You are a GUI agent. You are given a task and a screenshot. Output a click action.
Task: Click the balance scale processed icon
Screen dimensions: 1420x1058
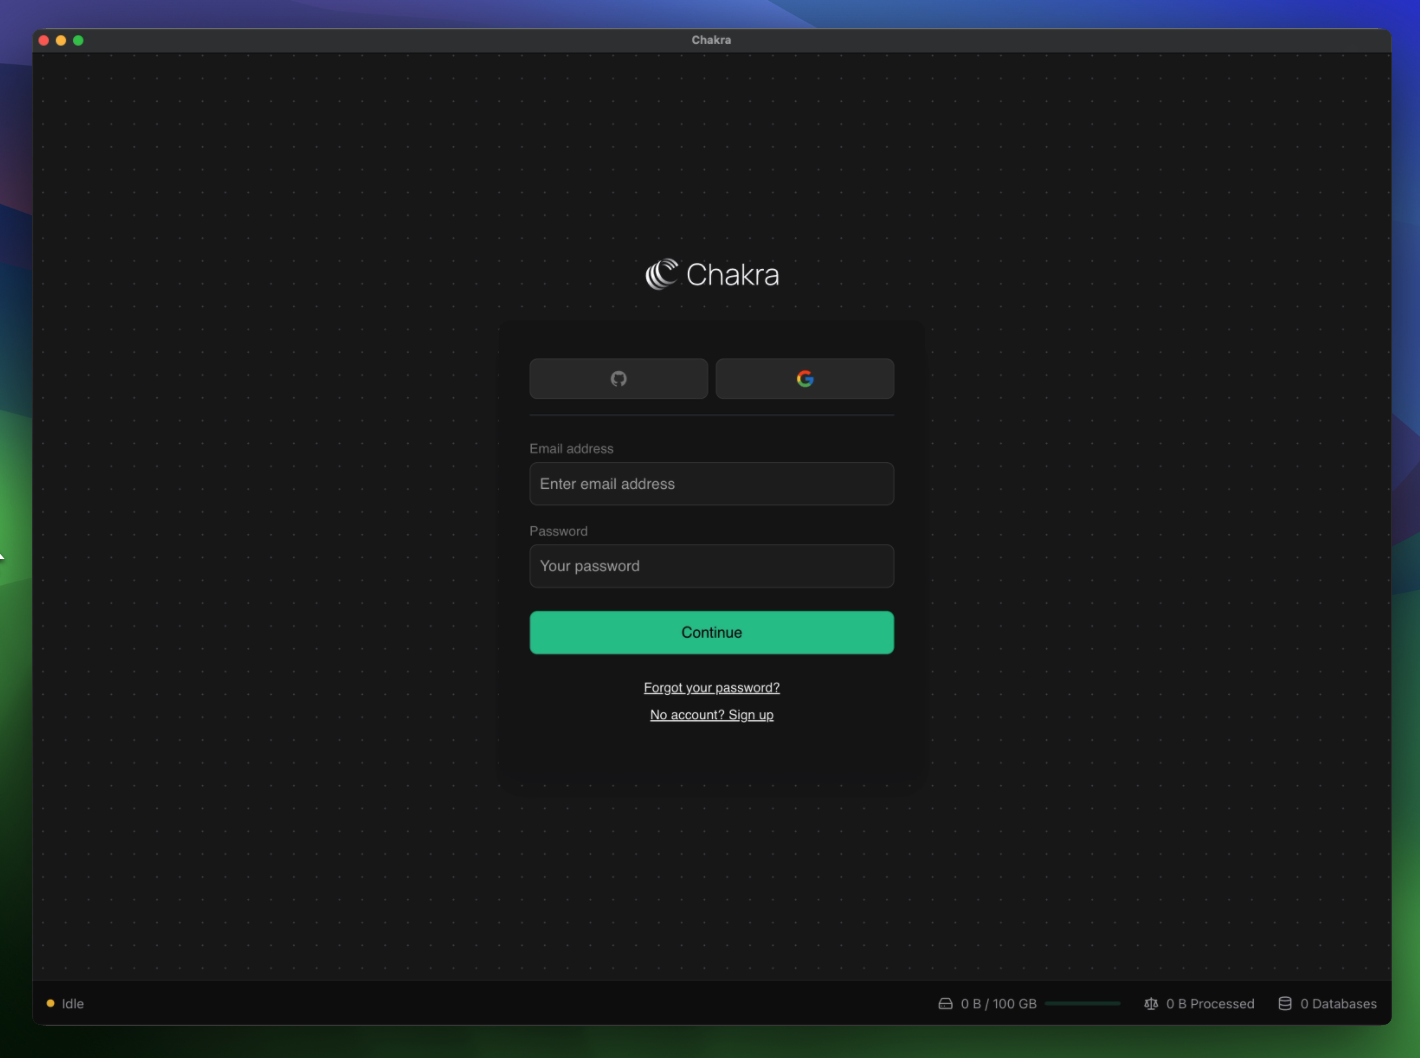pyautogui.click(x=1151, y=1004)
